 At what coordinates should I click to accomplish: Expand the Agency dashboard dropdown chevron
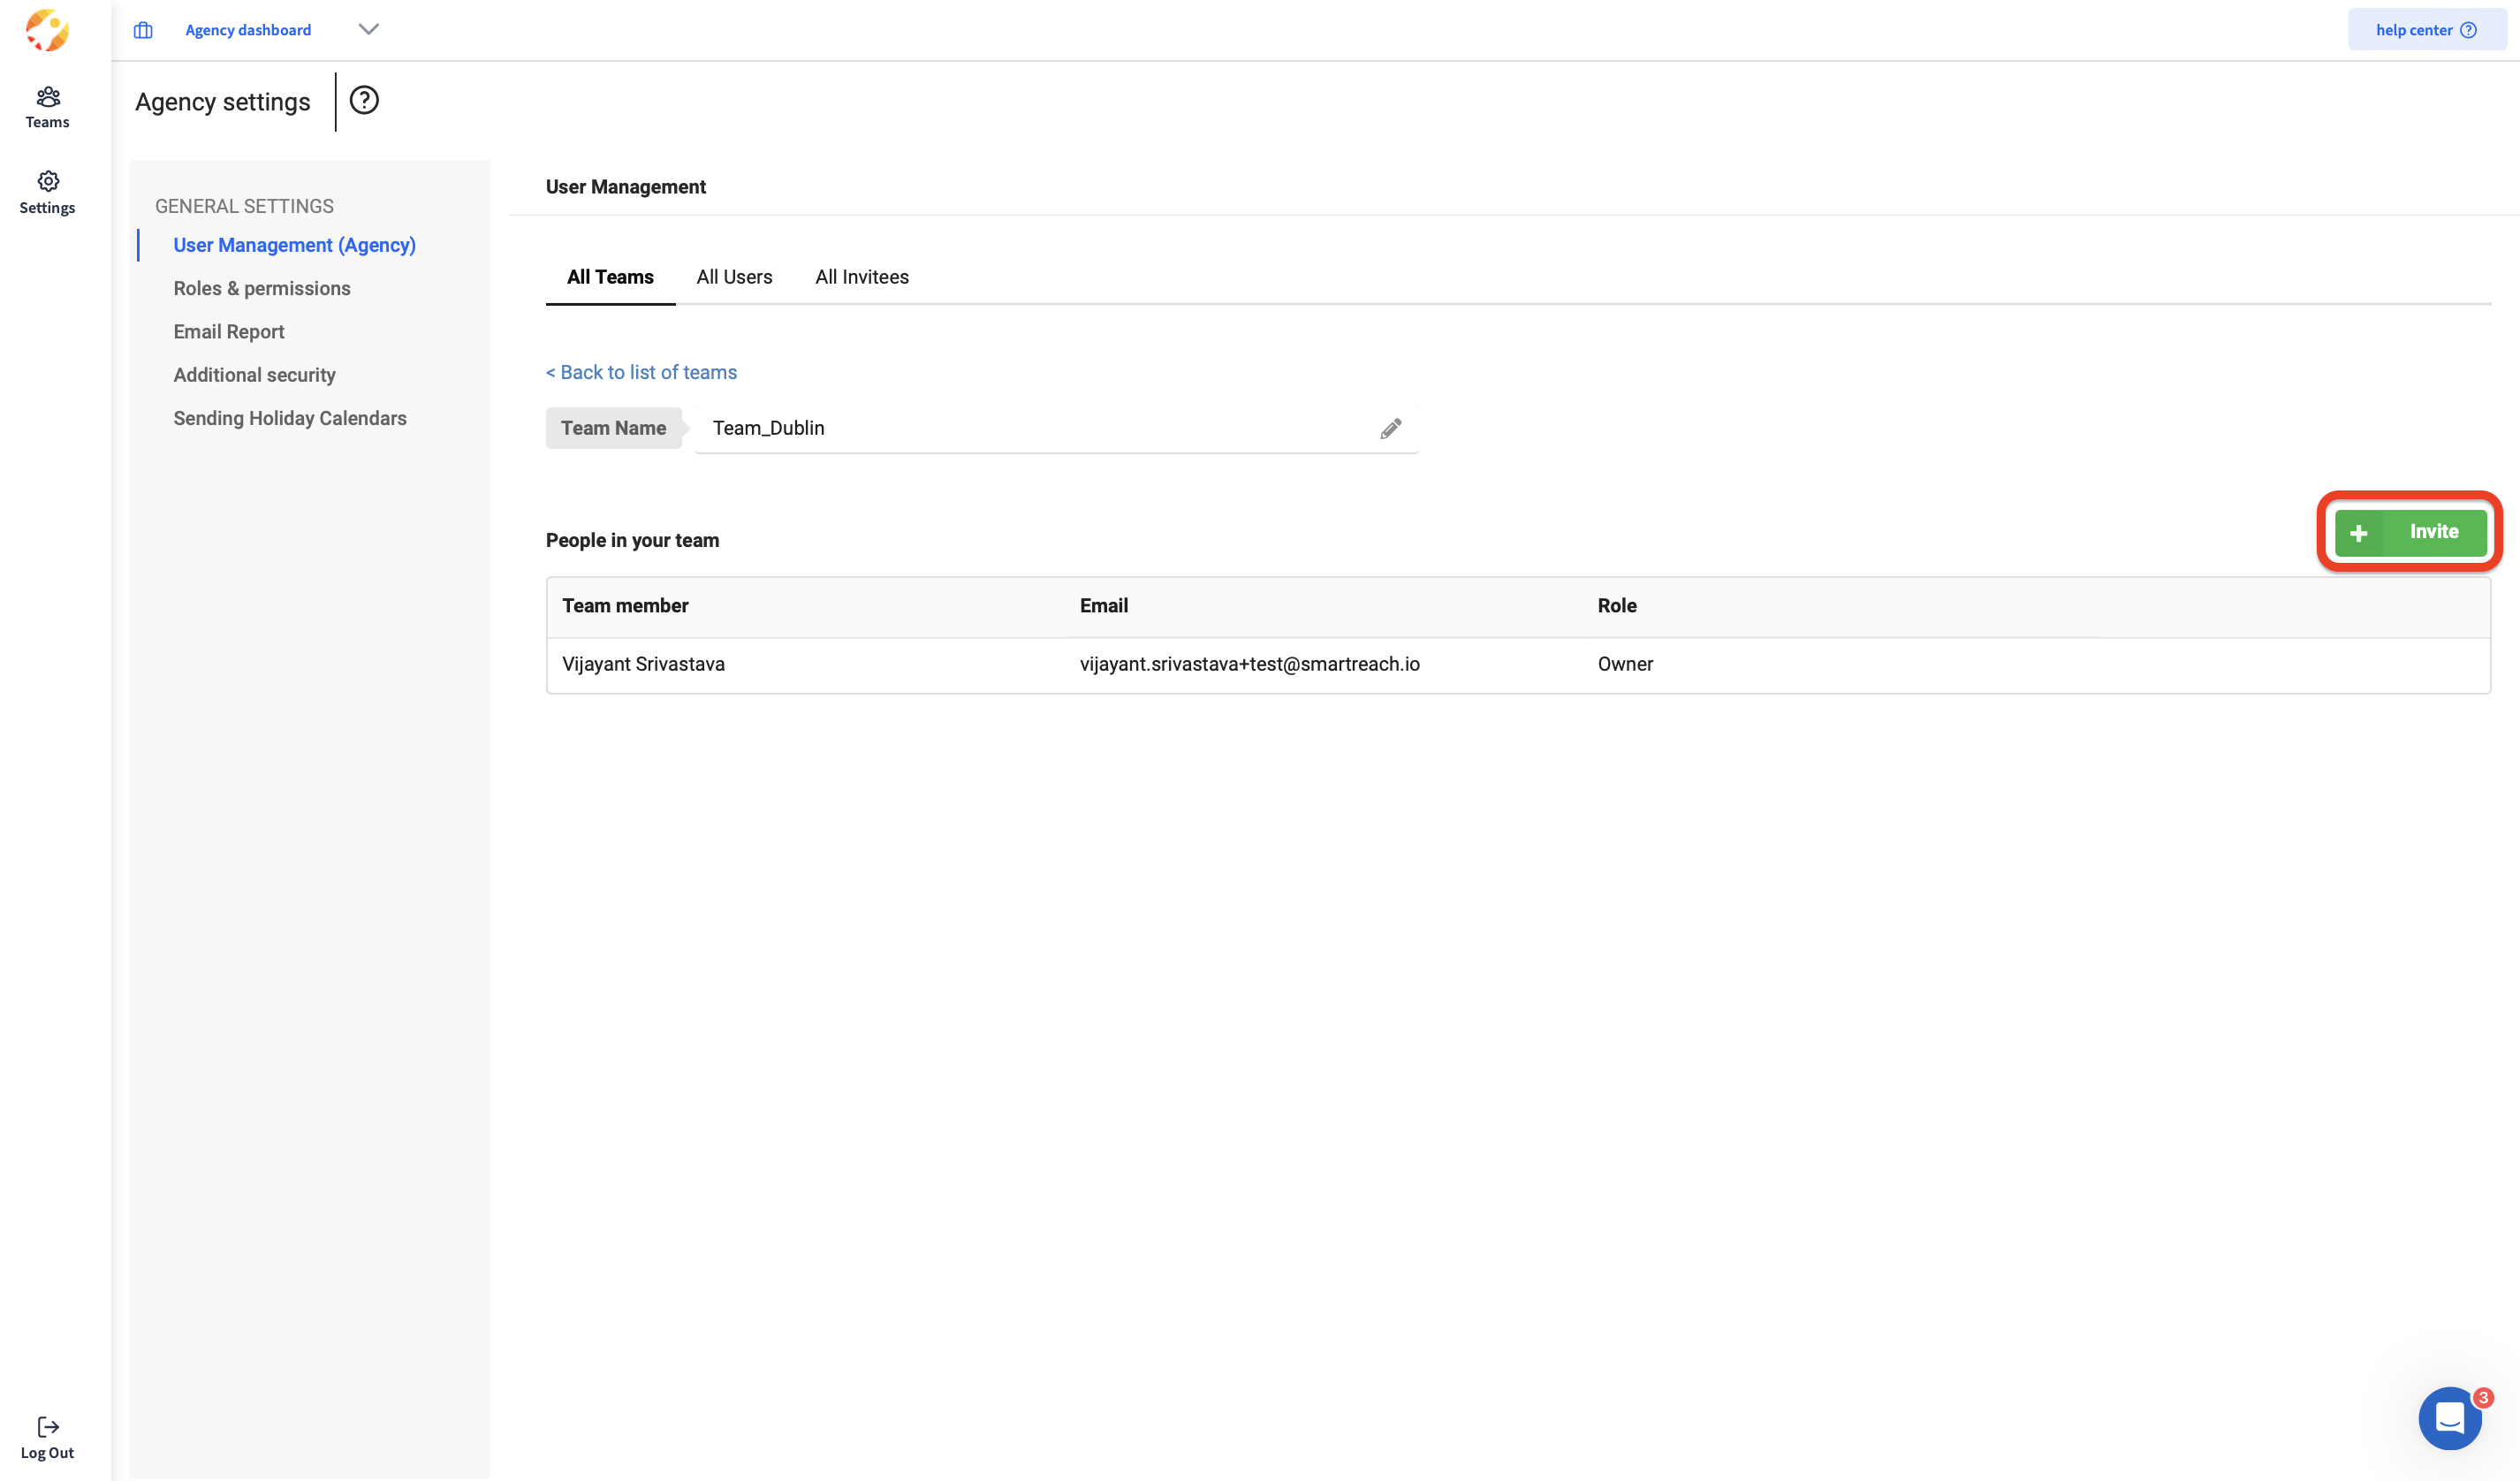point(368,29)
